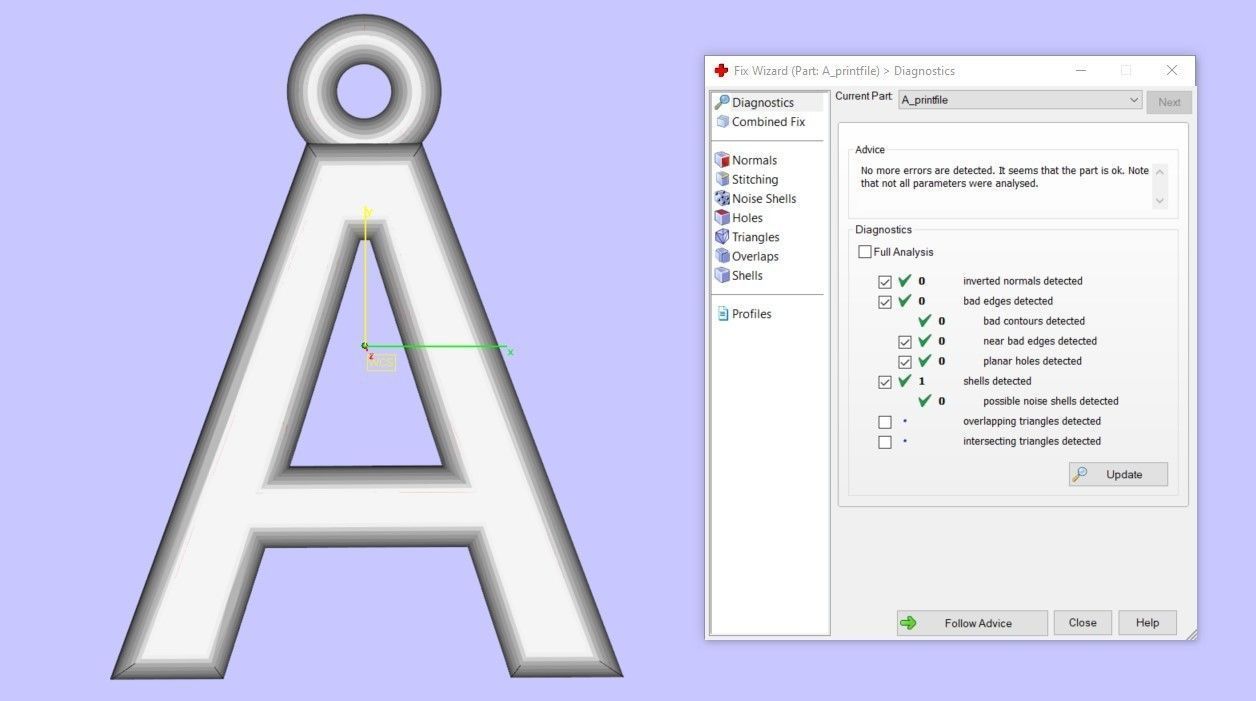
Task: Open Help for the Fix Wizard
Action: tap(1147, 622)
